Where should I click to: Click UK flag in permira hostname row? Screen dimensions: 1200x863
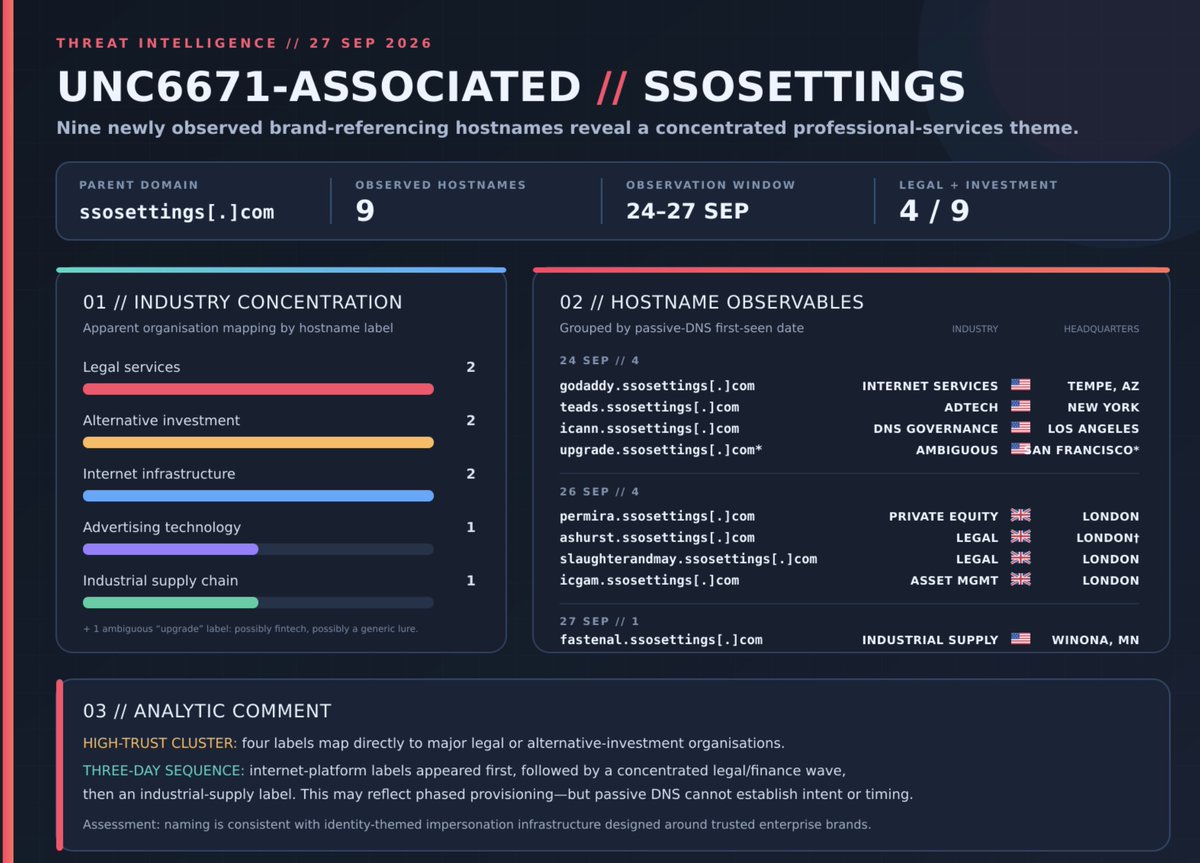[x=1020, y=516]
